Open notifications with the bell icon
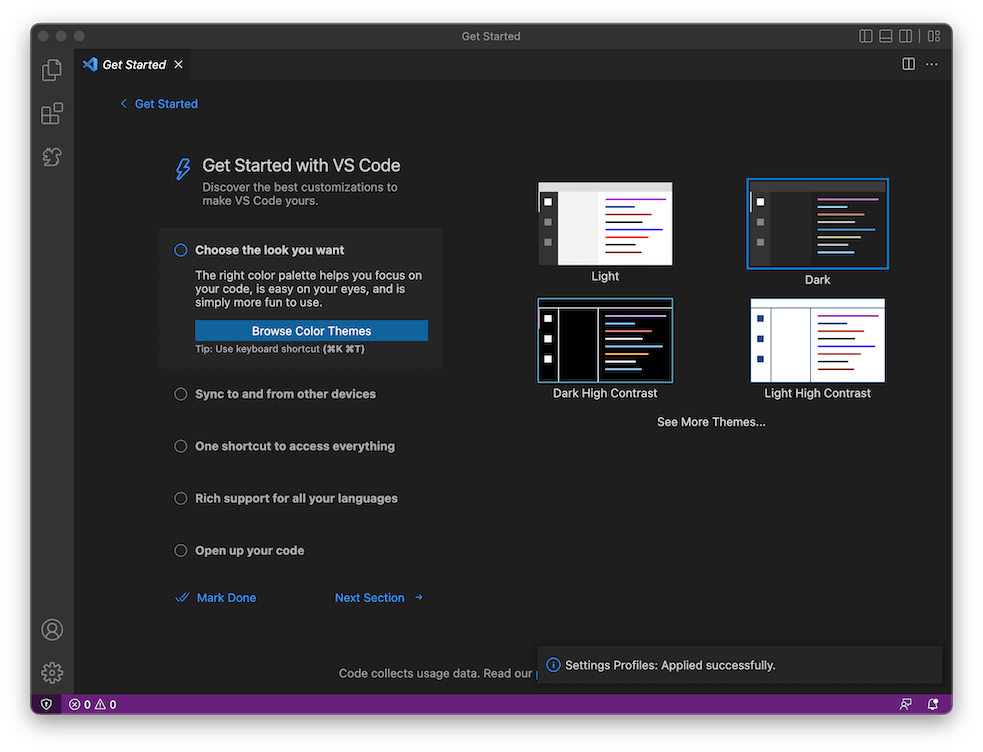 (933, 704)
